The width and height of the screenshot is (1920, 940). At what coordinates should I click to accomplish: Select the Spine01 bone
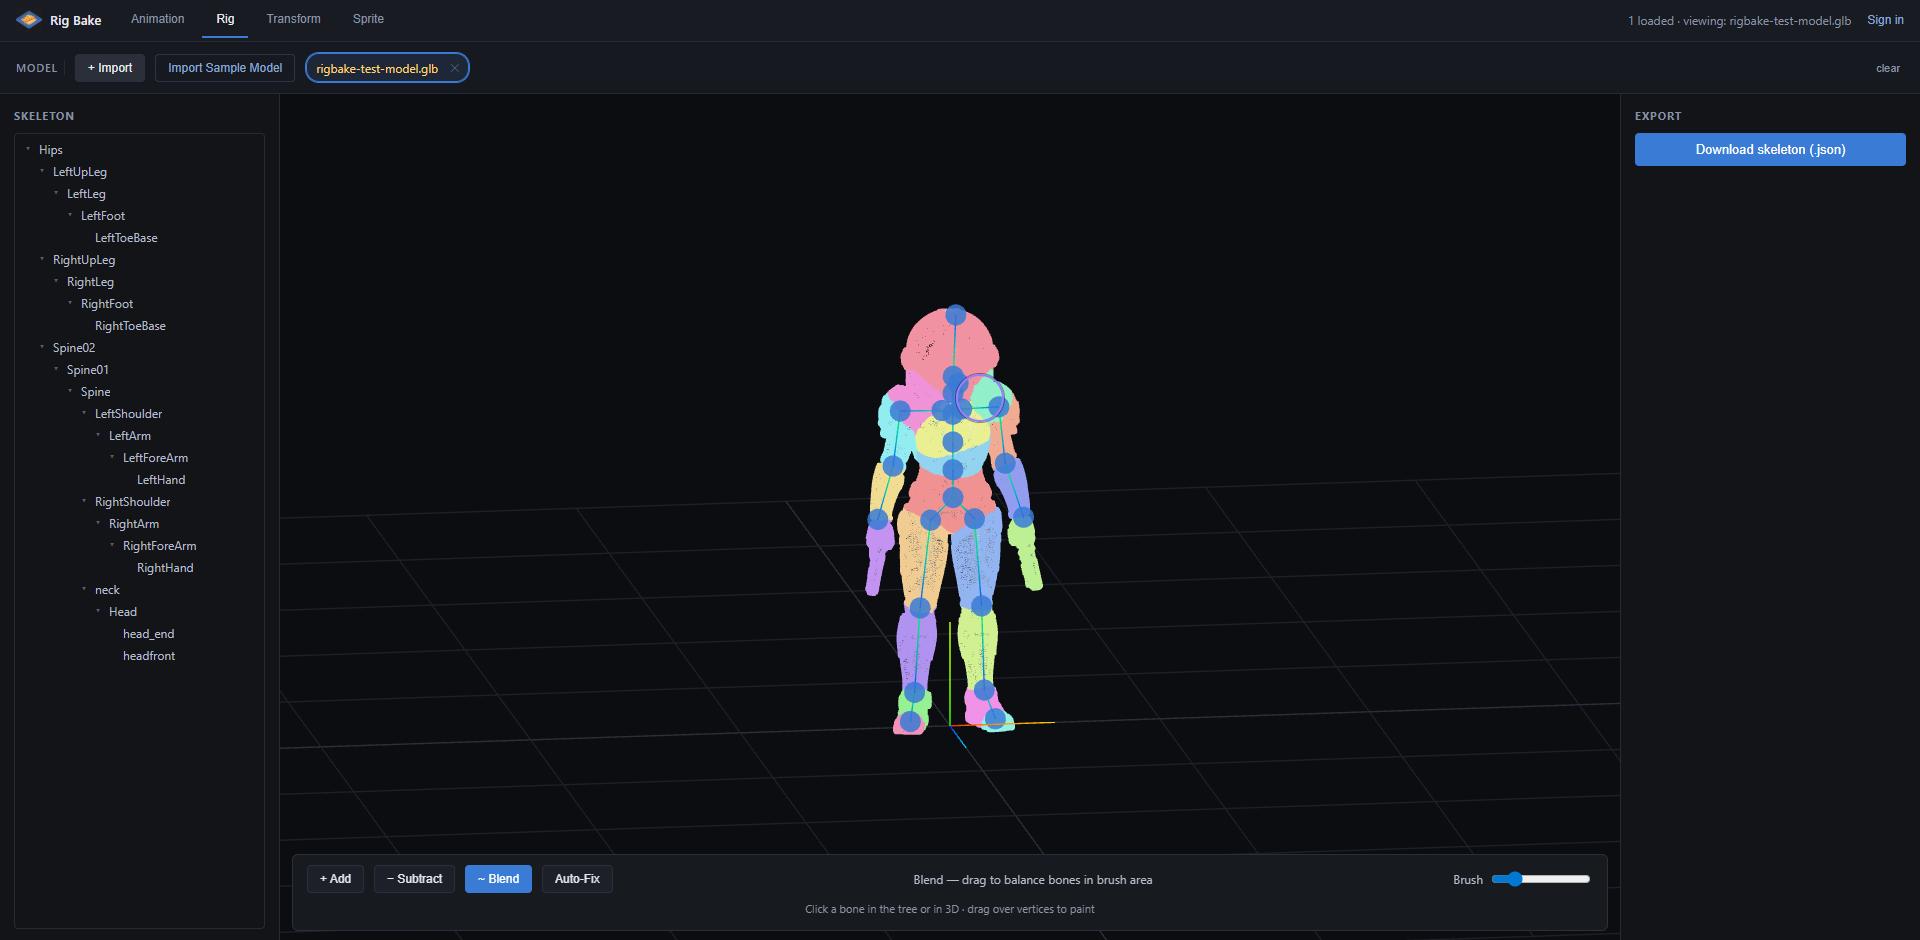click(x=88, y=370)
